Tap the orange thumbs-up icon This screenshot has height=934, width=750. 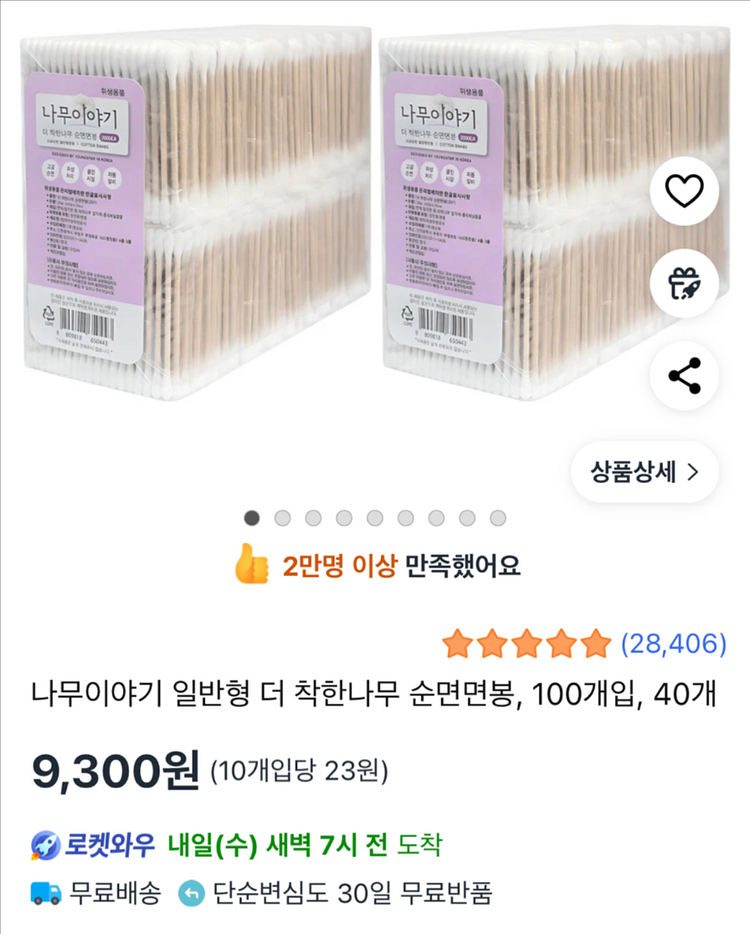click(252, 567)
